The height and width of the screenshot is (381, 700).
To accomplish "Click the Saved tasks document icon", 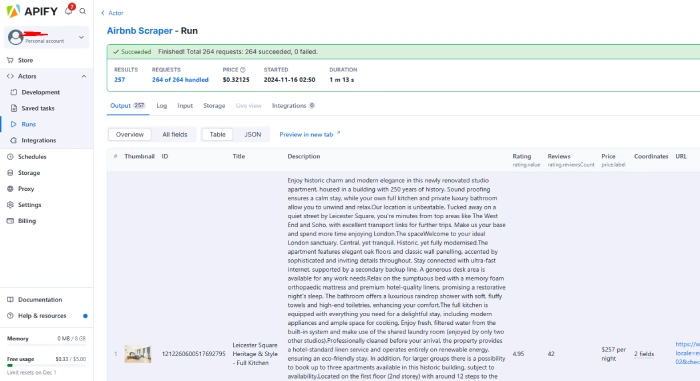I will pos(13,108).
